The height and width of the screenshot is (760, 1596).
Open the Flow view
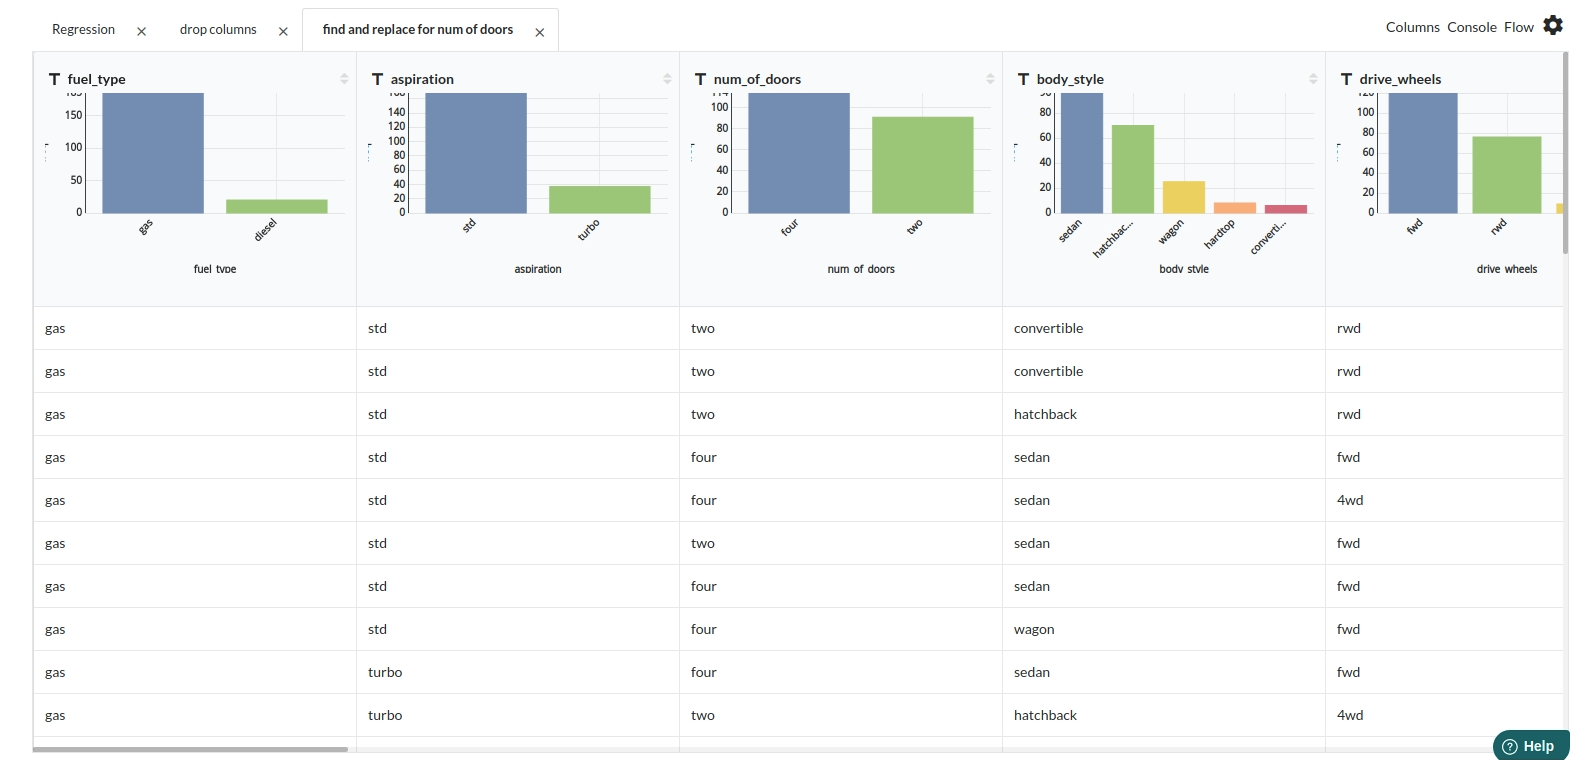coord(1518,27)
